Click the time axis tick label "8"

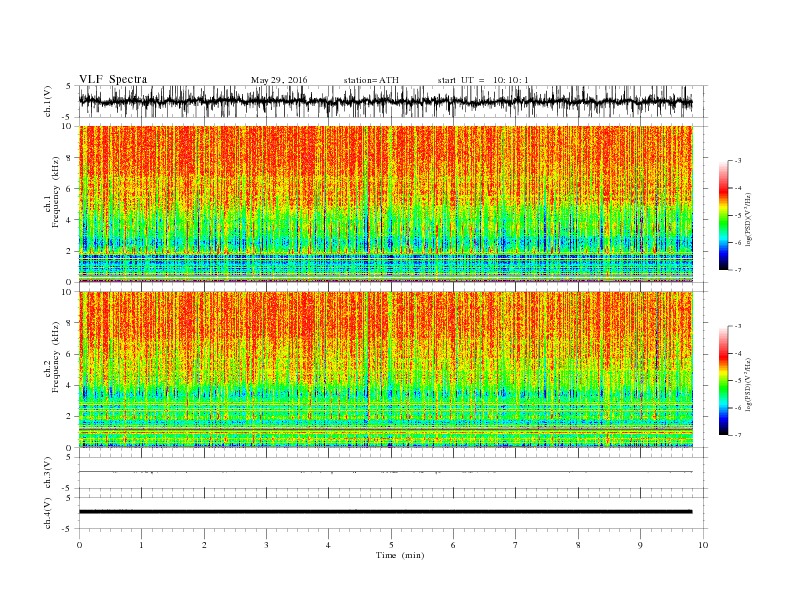[578, 545]
